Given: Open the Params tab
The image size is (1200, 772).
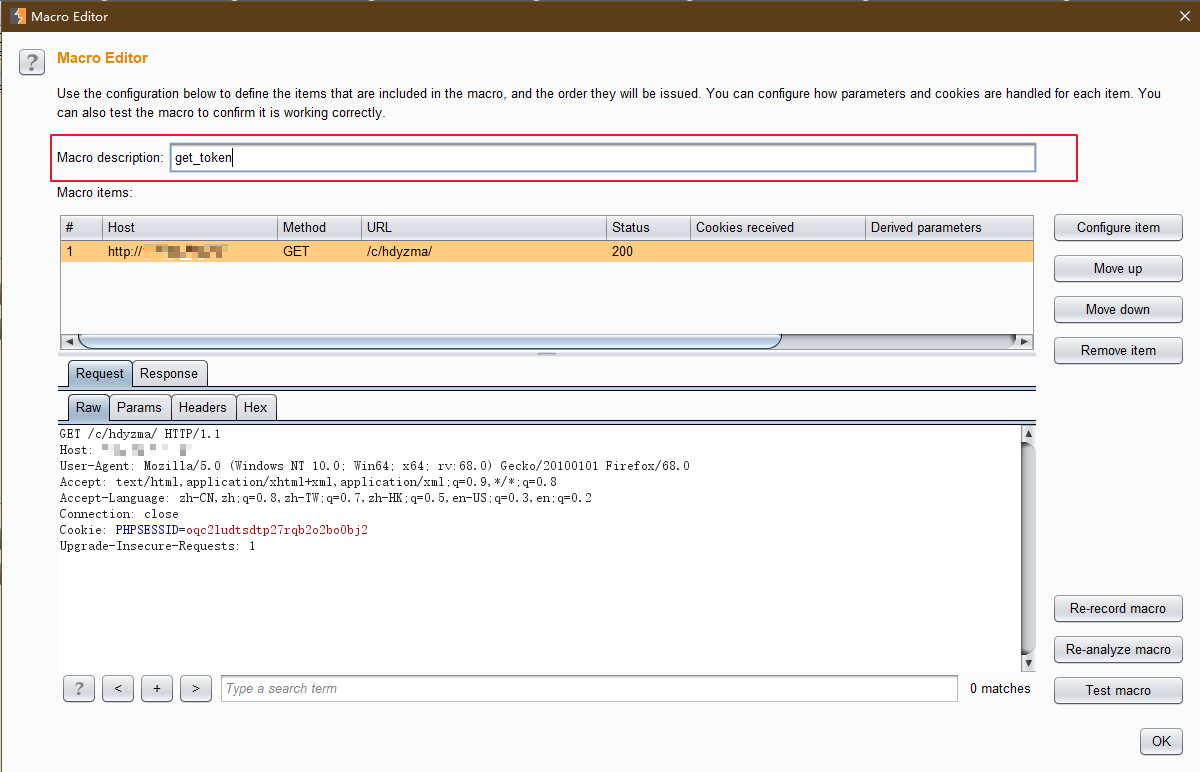Looking at the screenshot, I should click(139, 407).
